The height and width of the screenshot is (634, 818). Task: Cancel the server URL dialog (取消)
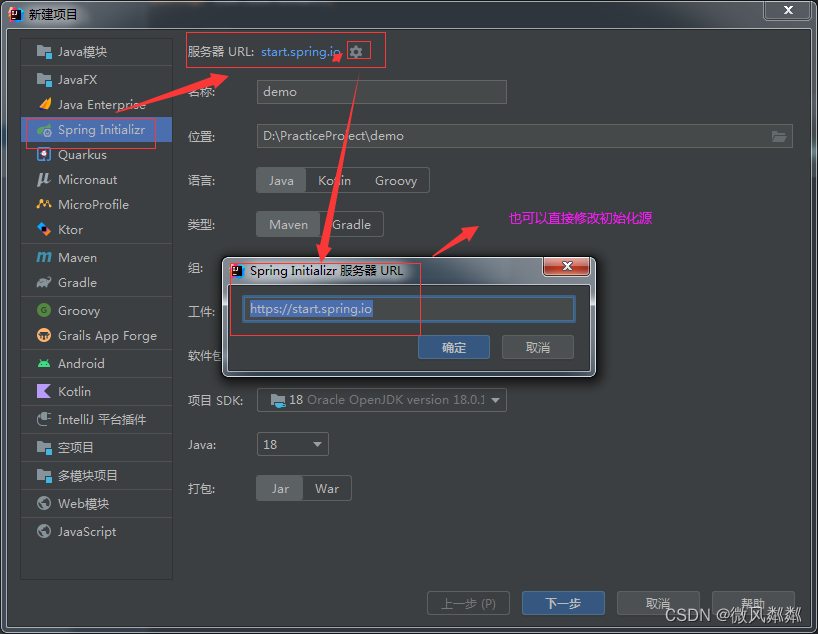point(538,348)
